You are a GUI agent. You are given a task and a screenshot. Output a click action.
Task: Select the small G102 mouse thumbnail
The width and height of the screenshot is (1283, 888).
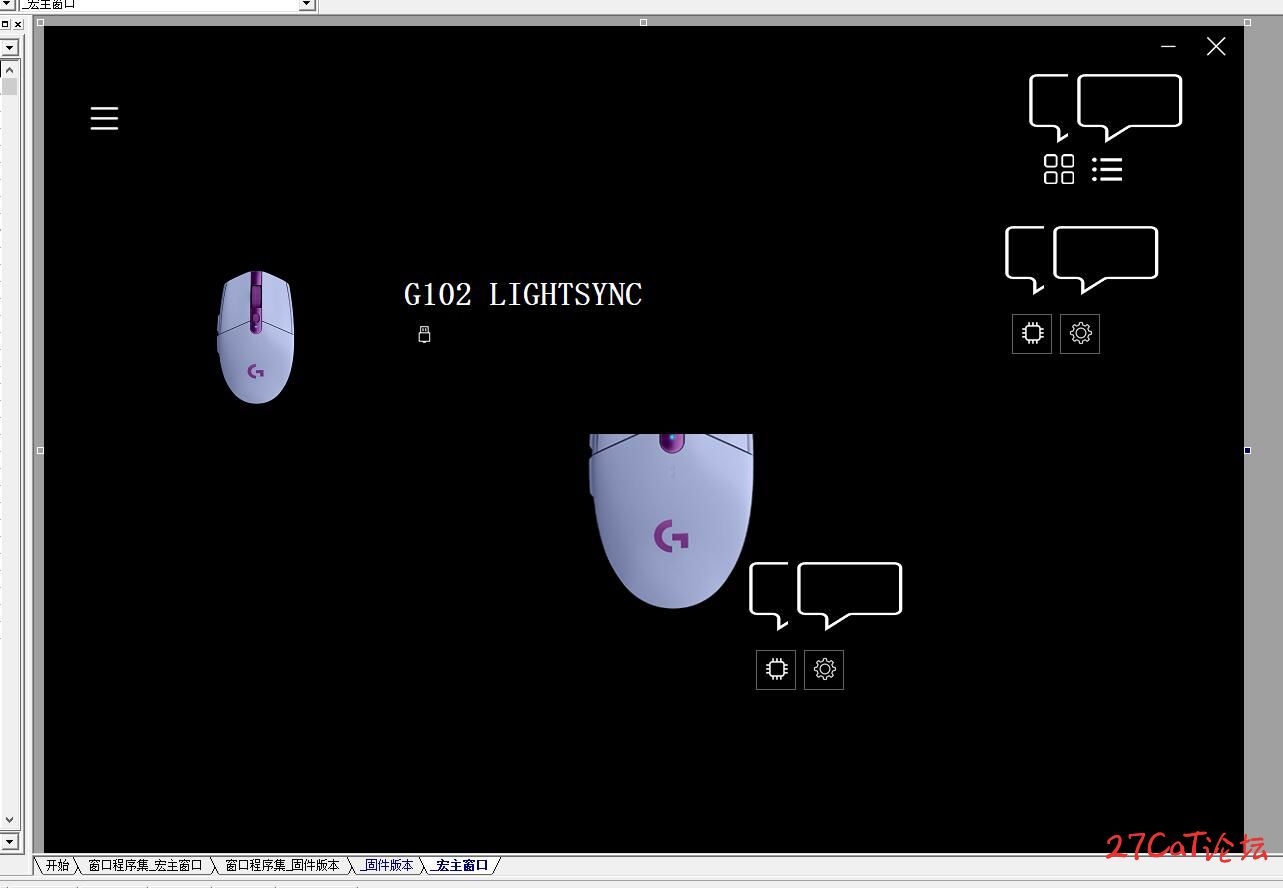[256, 337]
